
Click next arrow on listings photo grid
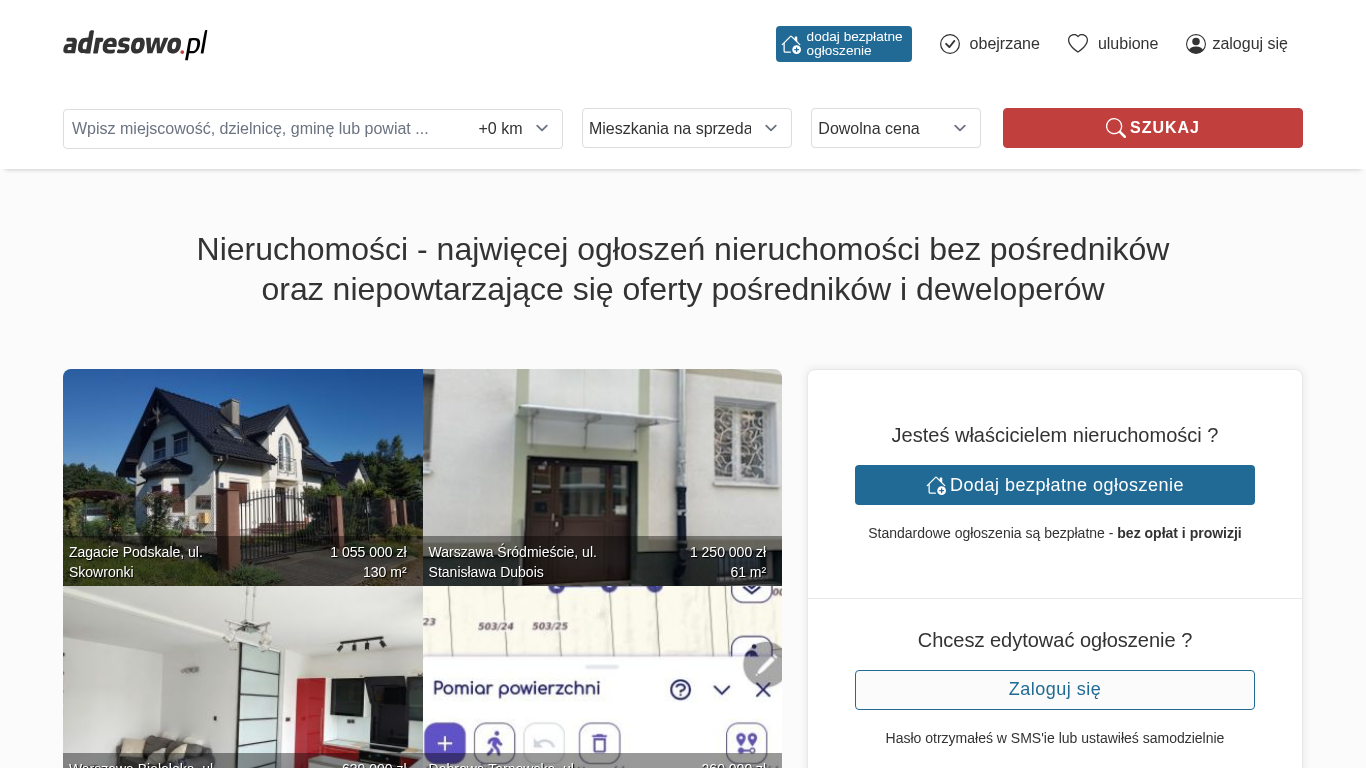[764, 664]
